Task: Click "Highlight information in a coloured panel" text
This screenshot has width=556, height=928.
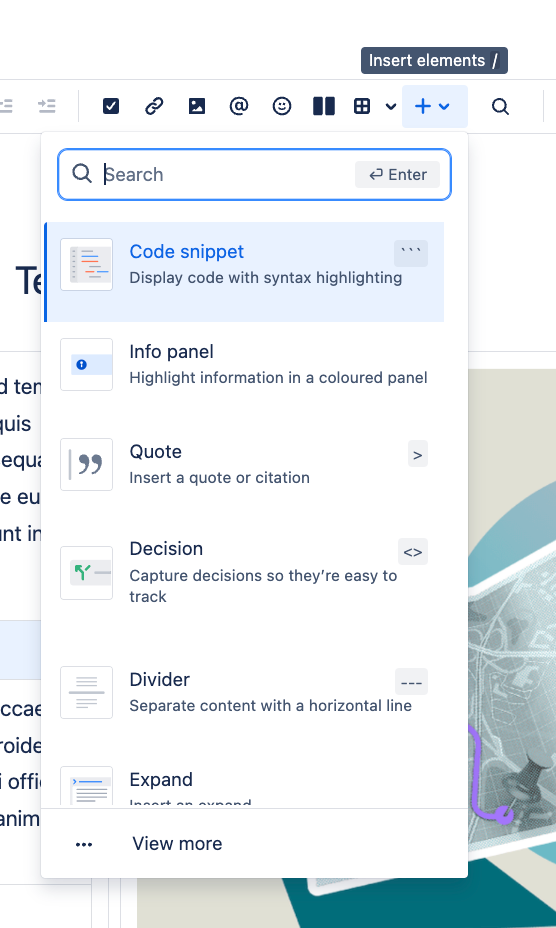Action: pos(278,378)
